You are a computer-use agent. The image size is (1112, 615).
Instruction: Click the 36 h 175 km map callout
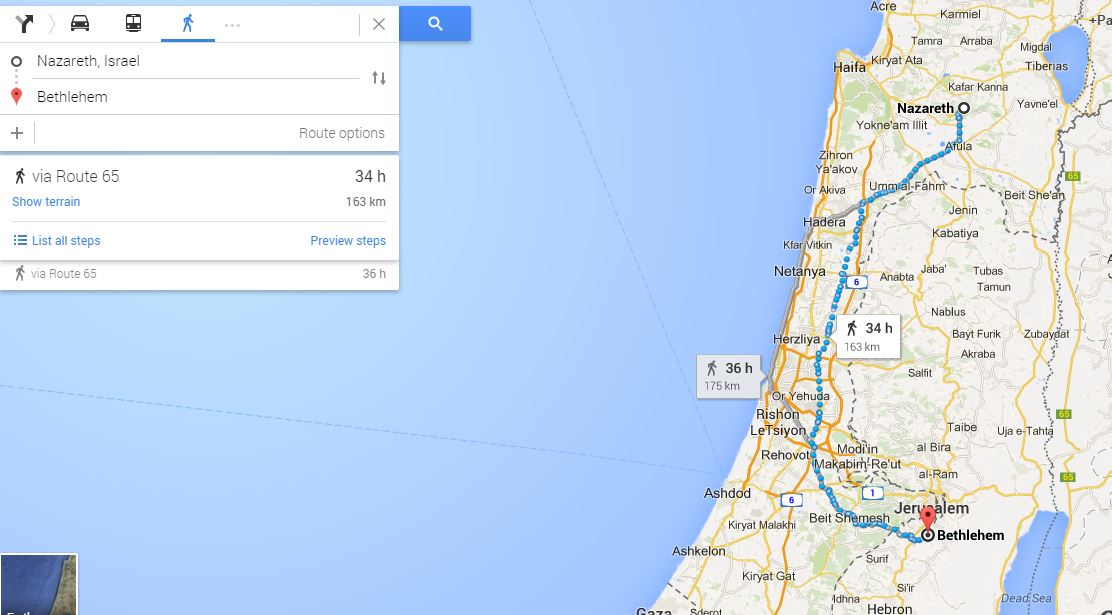[x=729, y=376]
